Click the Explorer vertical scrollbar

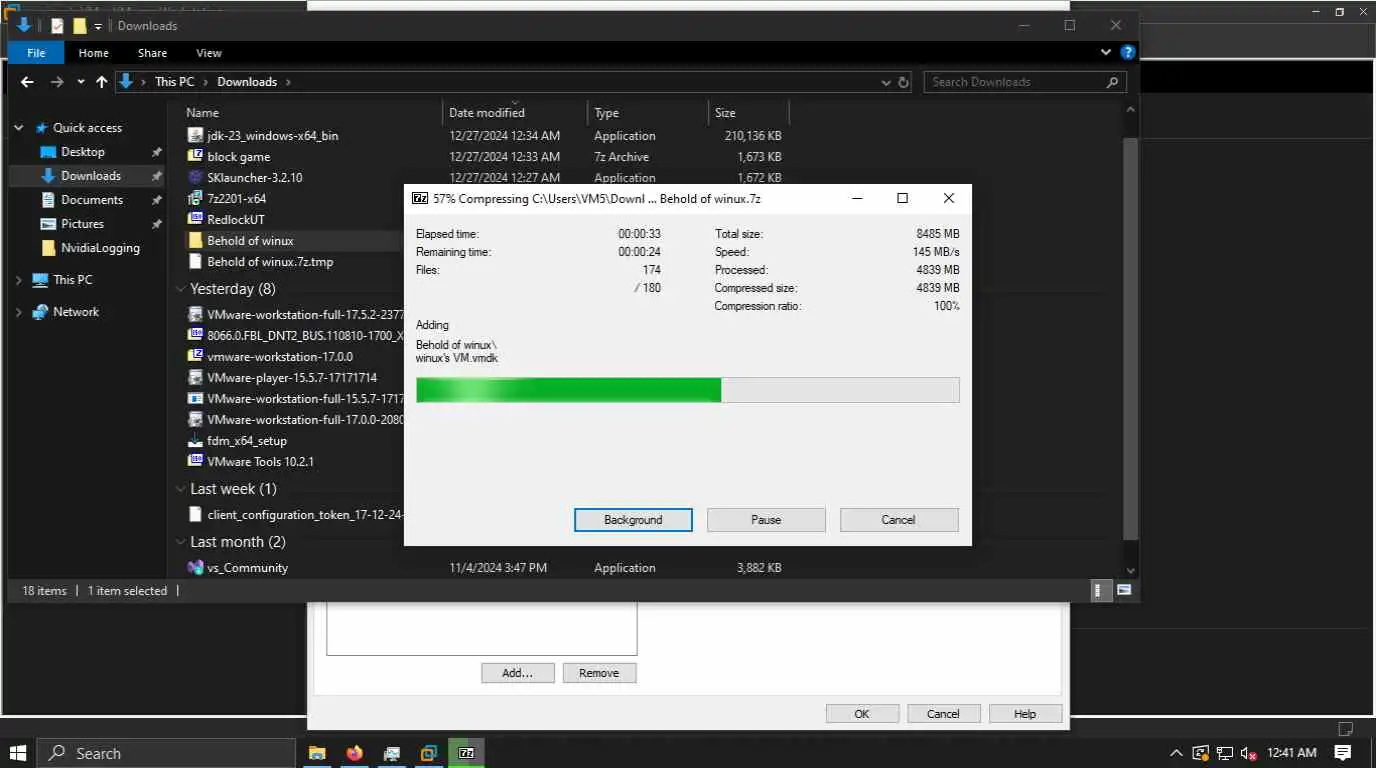pos(1131,338)
